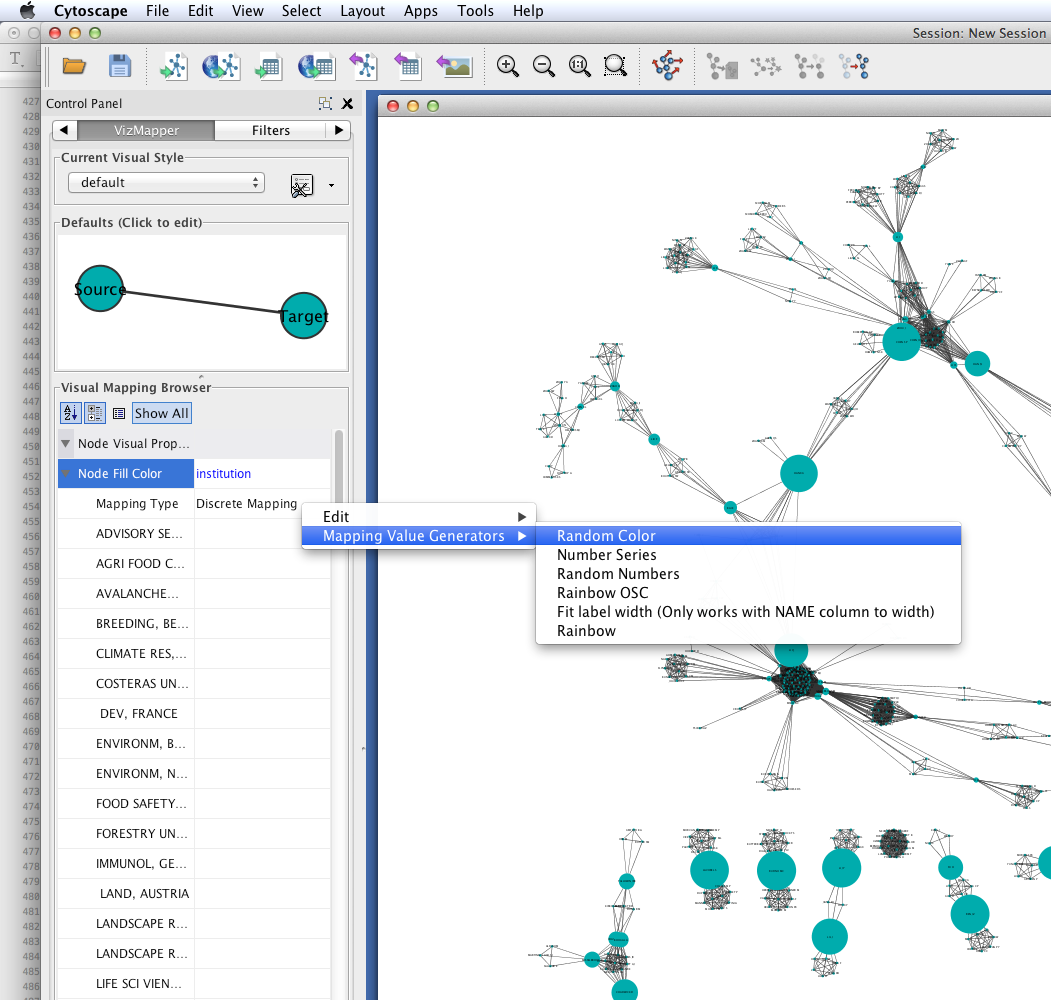Import network from URL globe icon

[x=221, y=66]
